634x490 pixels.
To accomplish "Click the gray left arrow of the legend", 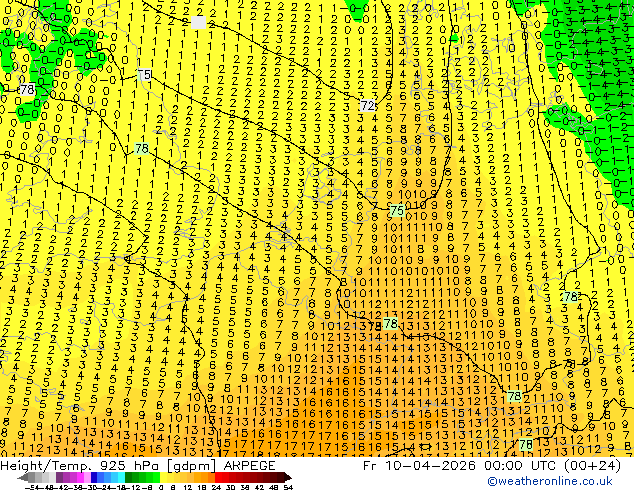I will [23, 477].
